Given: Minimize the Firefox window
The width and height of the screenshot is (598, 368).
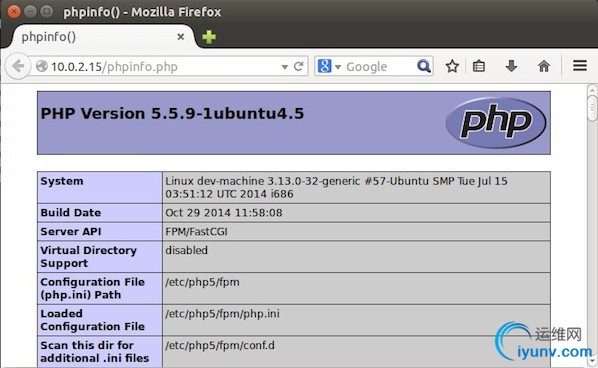Looking at the screenshot, I should point(30,11).
